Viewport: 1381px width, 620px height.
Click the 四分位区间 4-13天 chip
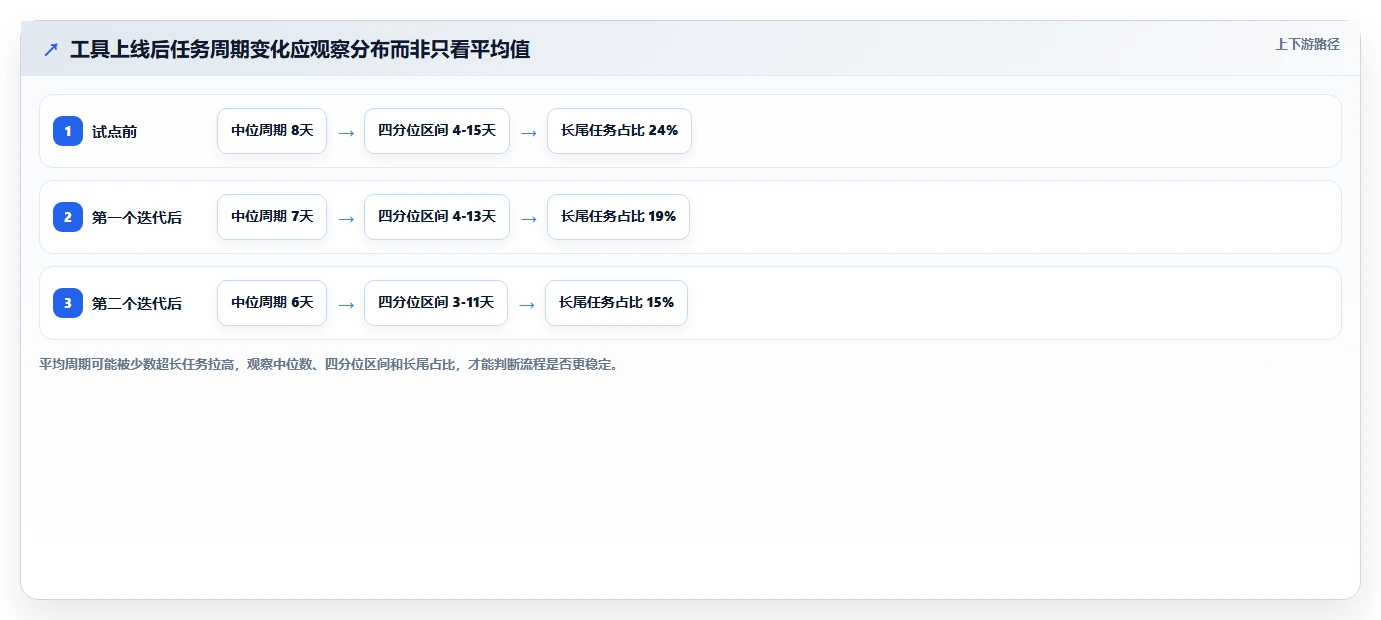coord(437,217)
